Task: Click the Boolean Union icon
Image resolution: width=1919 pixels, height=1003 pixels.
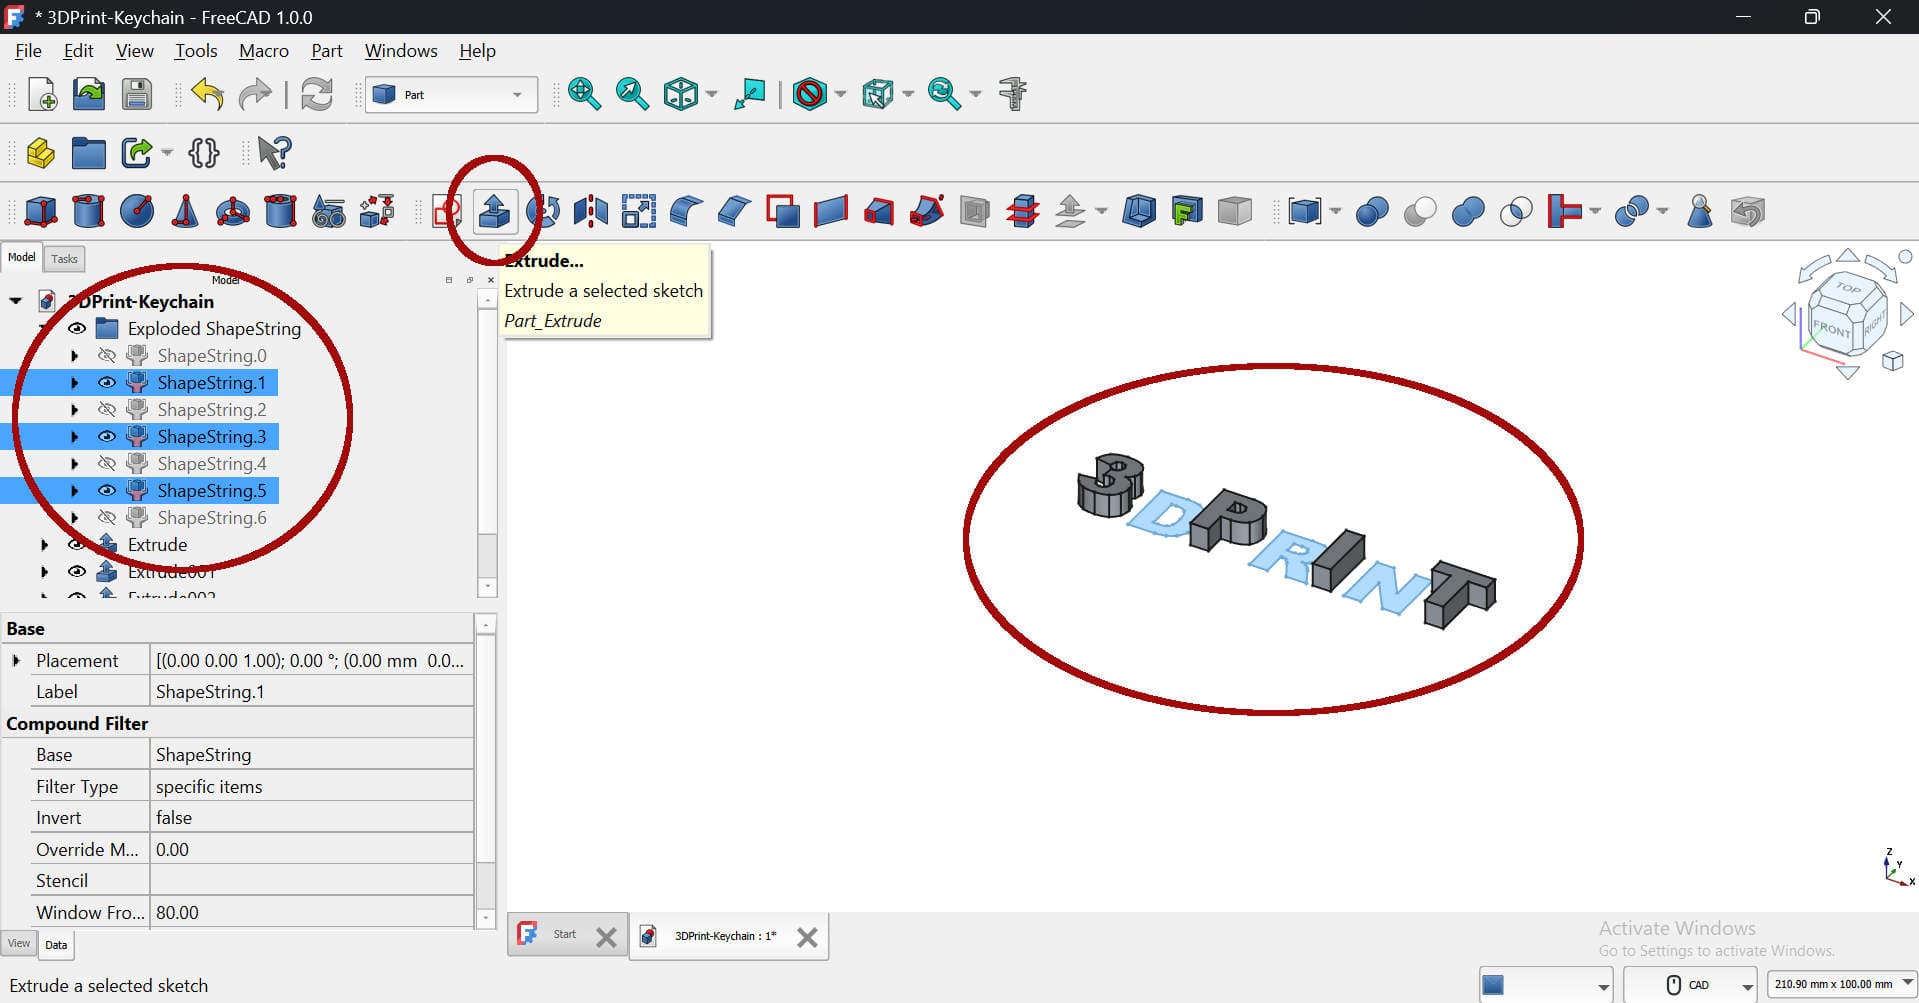Action: point(1468,211)
